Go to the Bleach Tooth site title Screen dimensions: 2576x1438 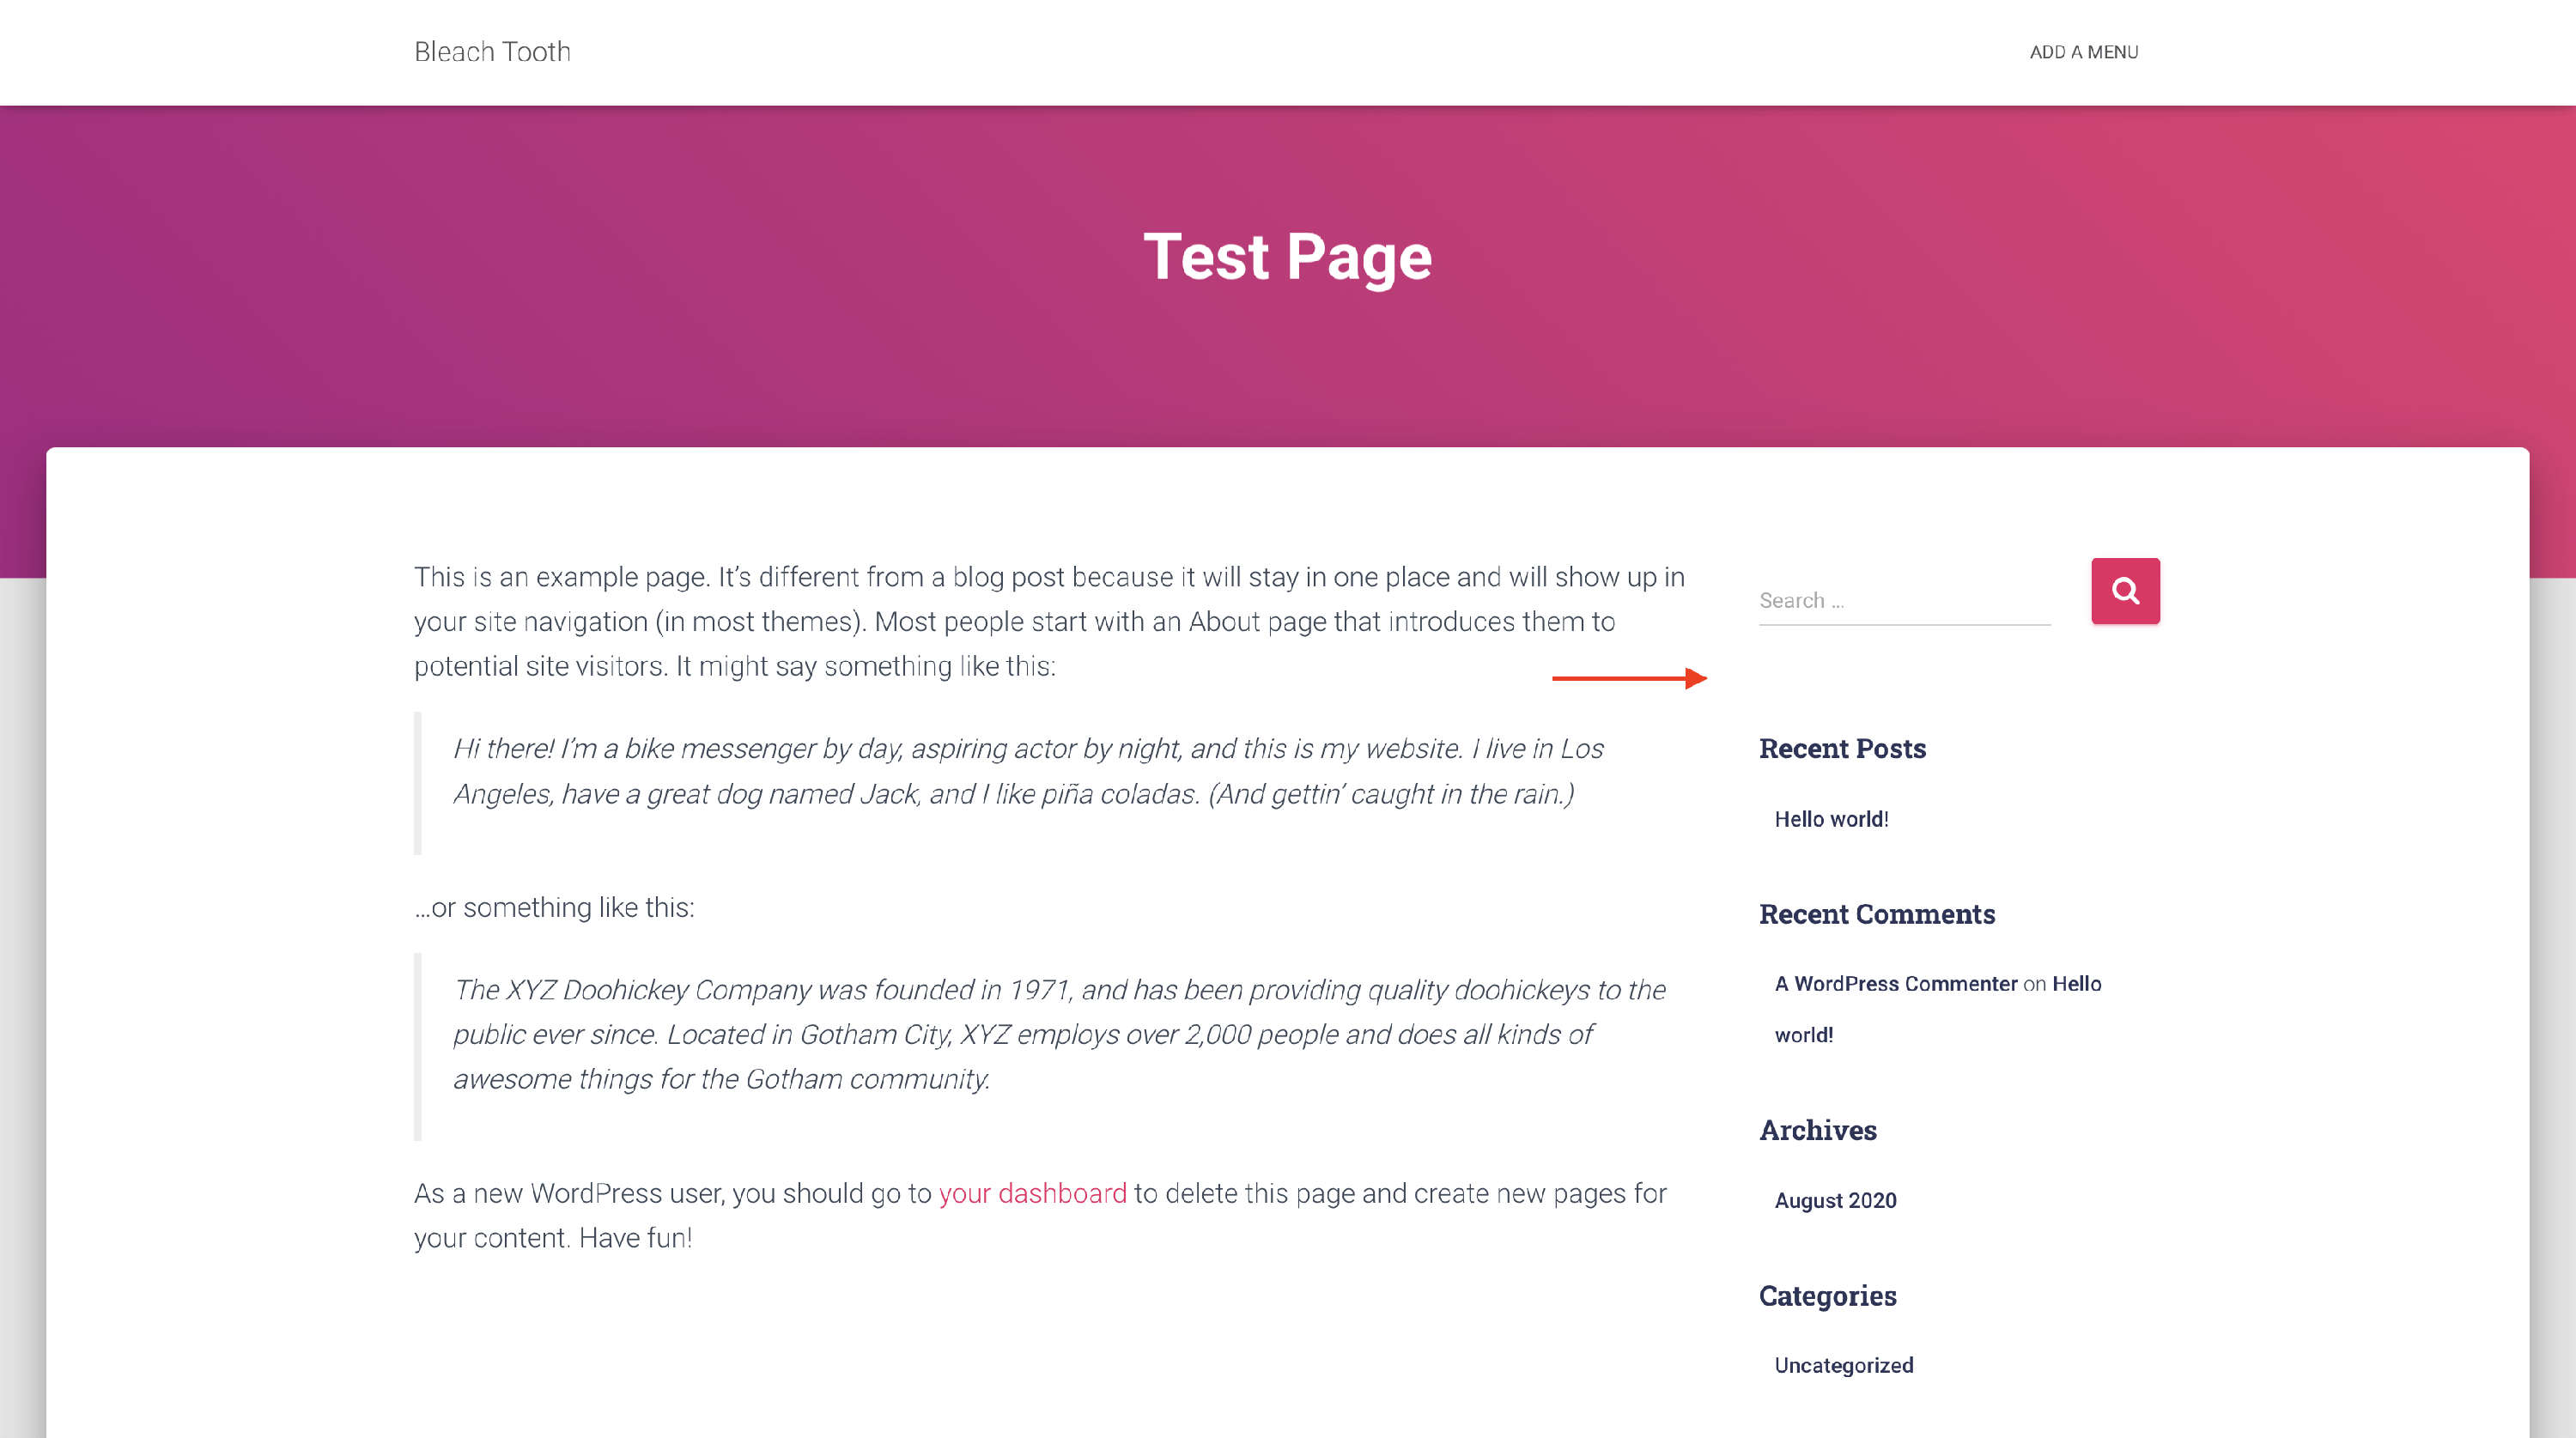(x=492, y=52)
